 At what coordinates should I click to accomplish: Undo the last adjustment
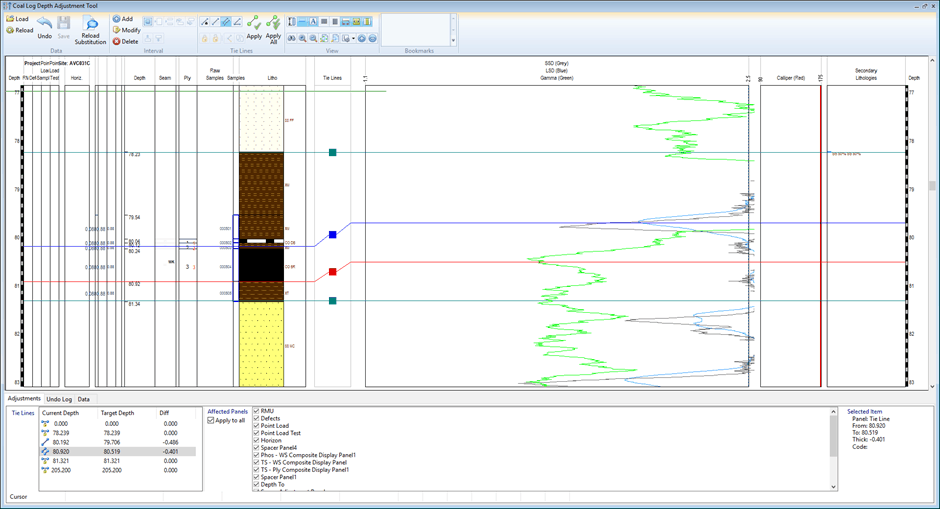pyautogui.click(x=44, y=26)
